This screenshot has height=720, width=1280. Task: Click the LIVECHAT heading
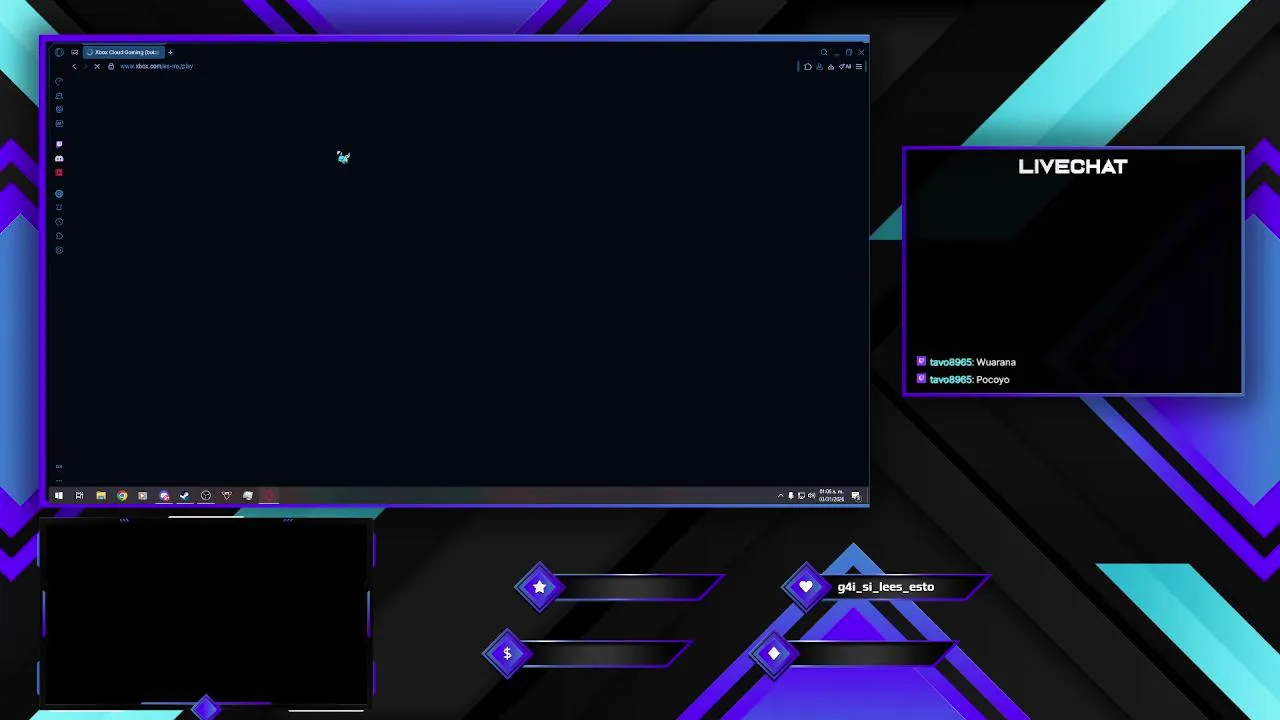point(1072,167)
